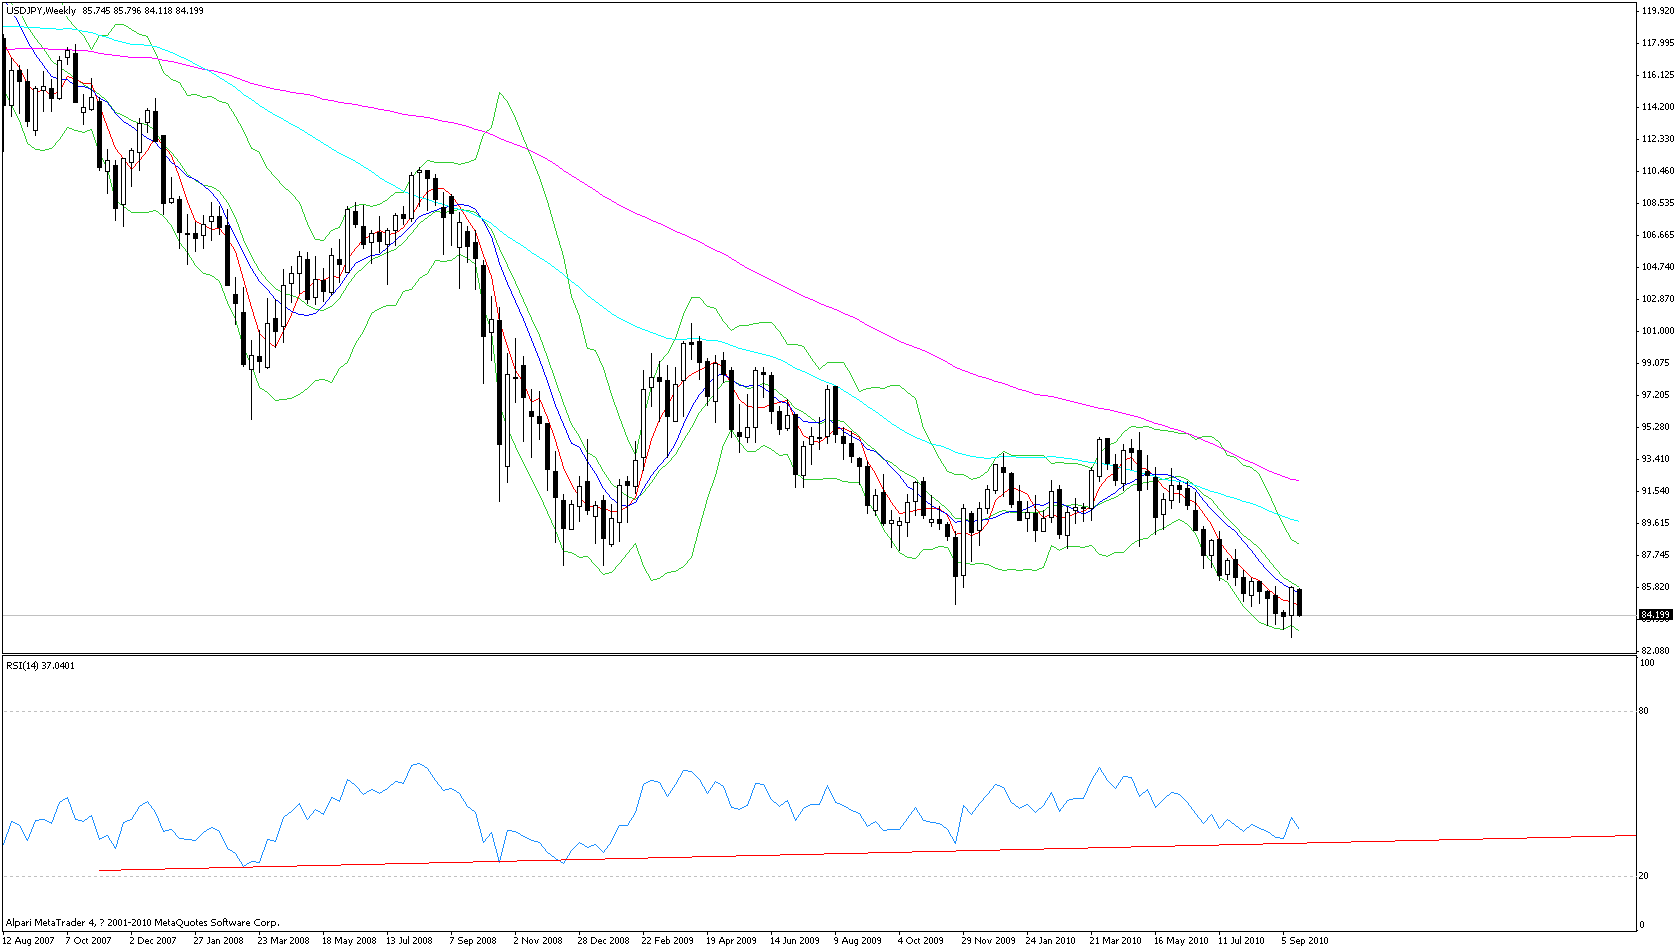The image size is (1674, 948).
Task: Click the 2 Nov 2008 date label
Action: click(x=538, y=940)
